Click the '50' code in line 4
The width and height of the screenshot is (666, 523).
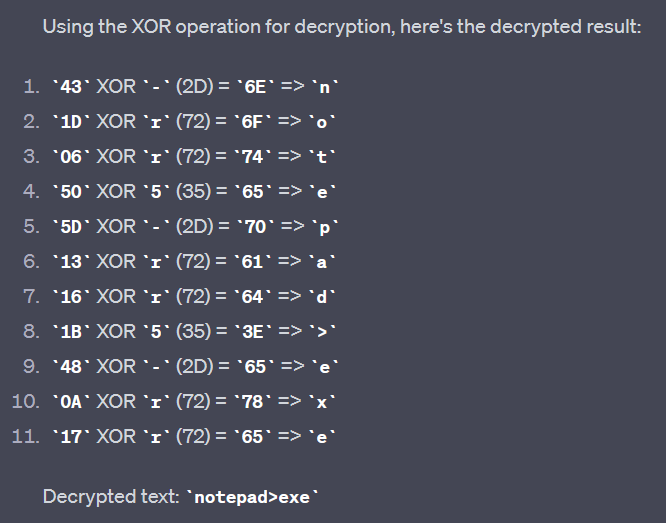pyautogui.click(x=72, y=191)
